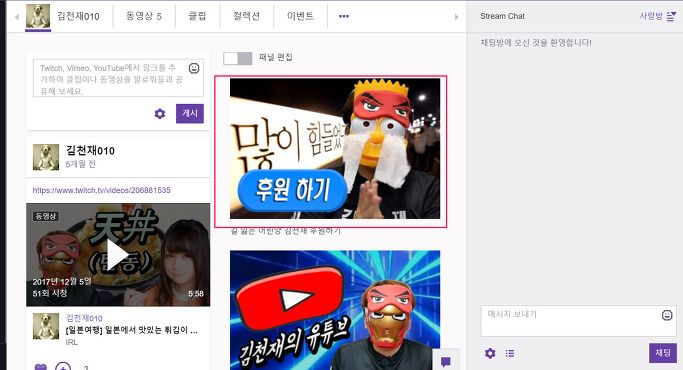Click the right tab scroll arrow
This screenshot has height=370, width=683.
(456, 17)
